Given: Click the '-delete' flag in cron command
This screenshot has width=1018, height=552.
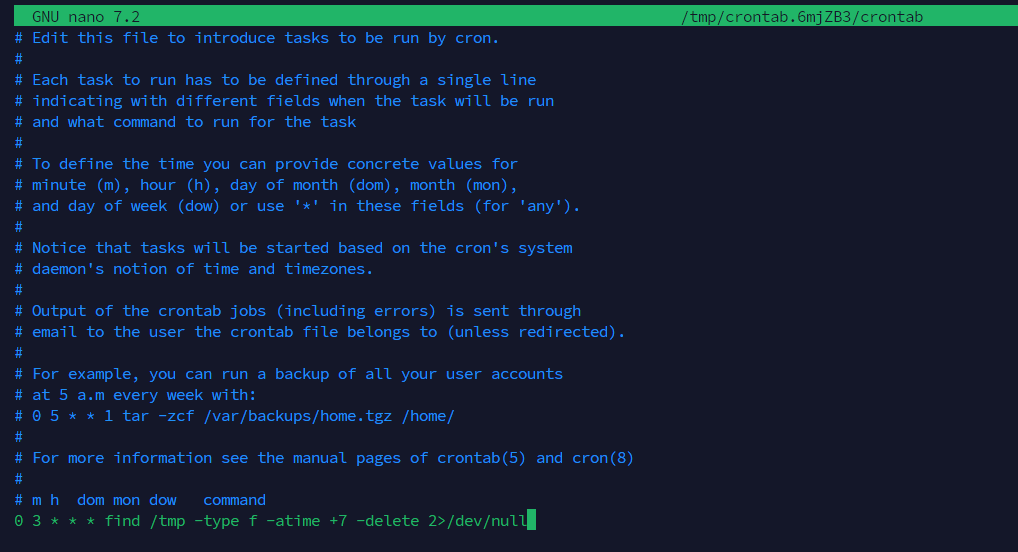Looking at the screenshot, I should coord(388,521).
